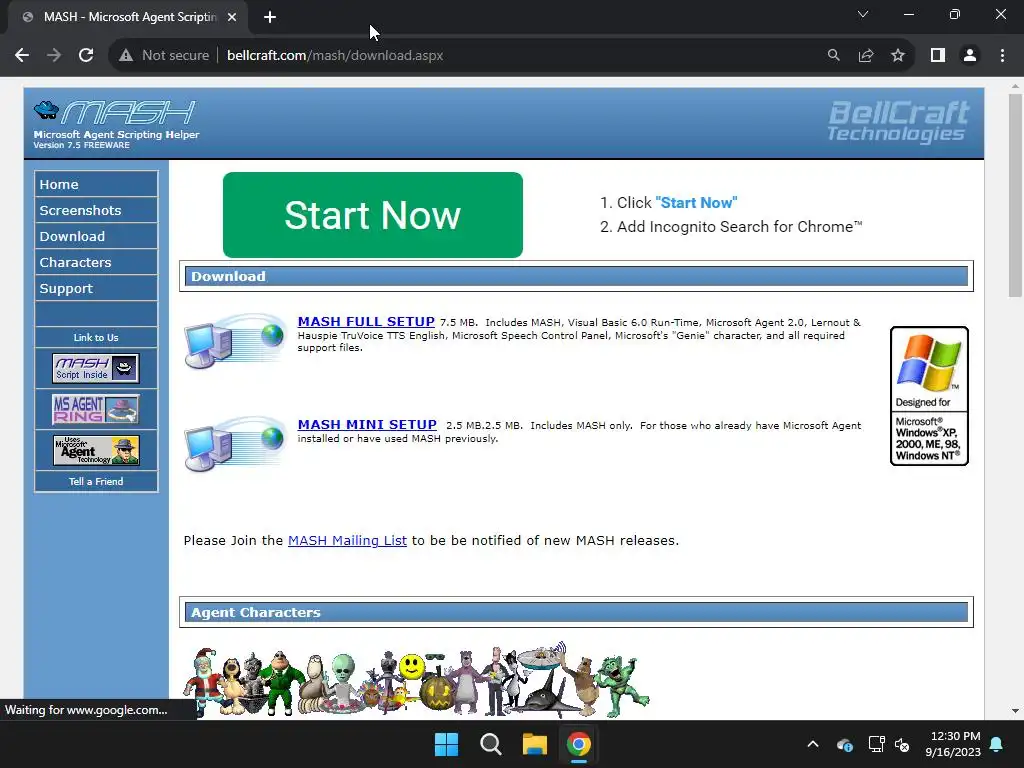This screenshot has width=1024, height=768.
Task: Open the zoom magnifier in address bar
Action: click(x=833, y=56)
